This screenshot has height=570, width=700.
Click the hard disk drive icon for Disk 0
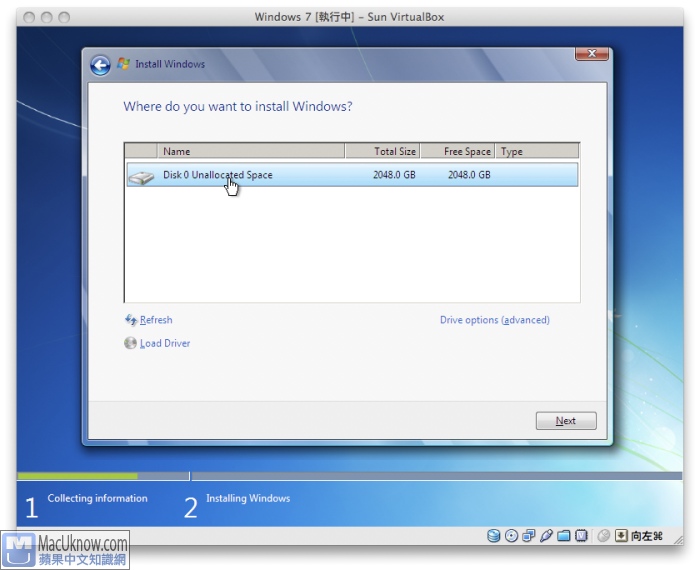tap(141, 177)
